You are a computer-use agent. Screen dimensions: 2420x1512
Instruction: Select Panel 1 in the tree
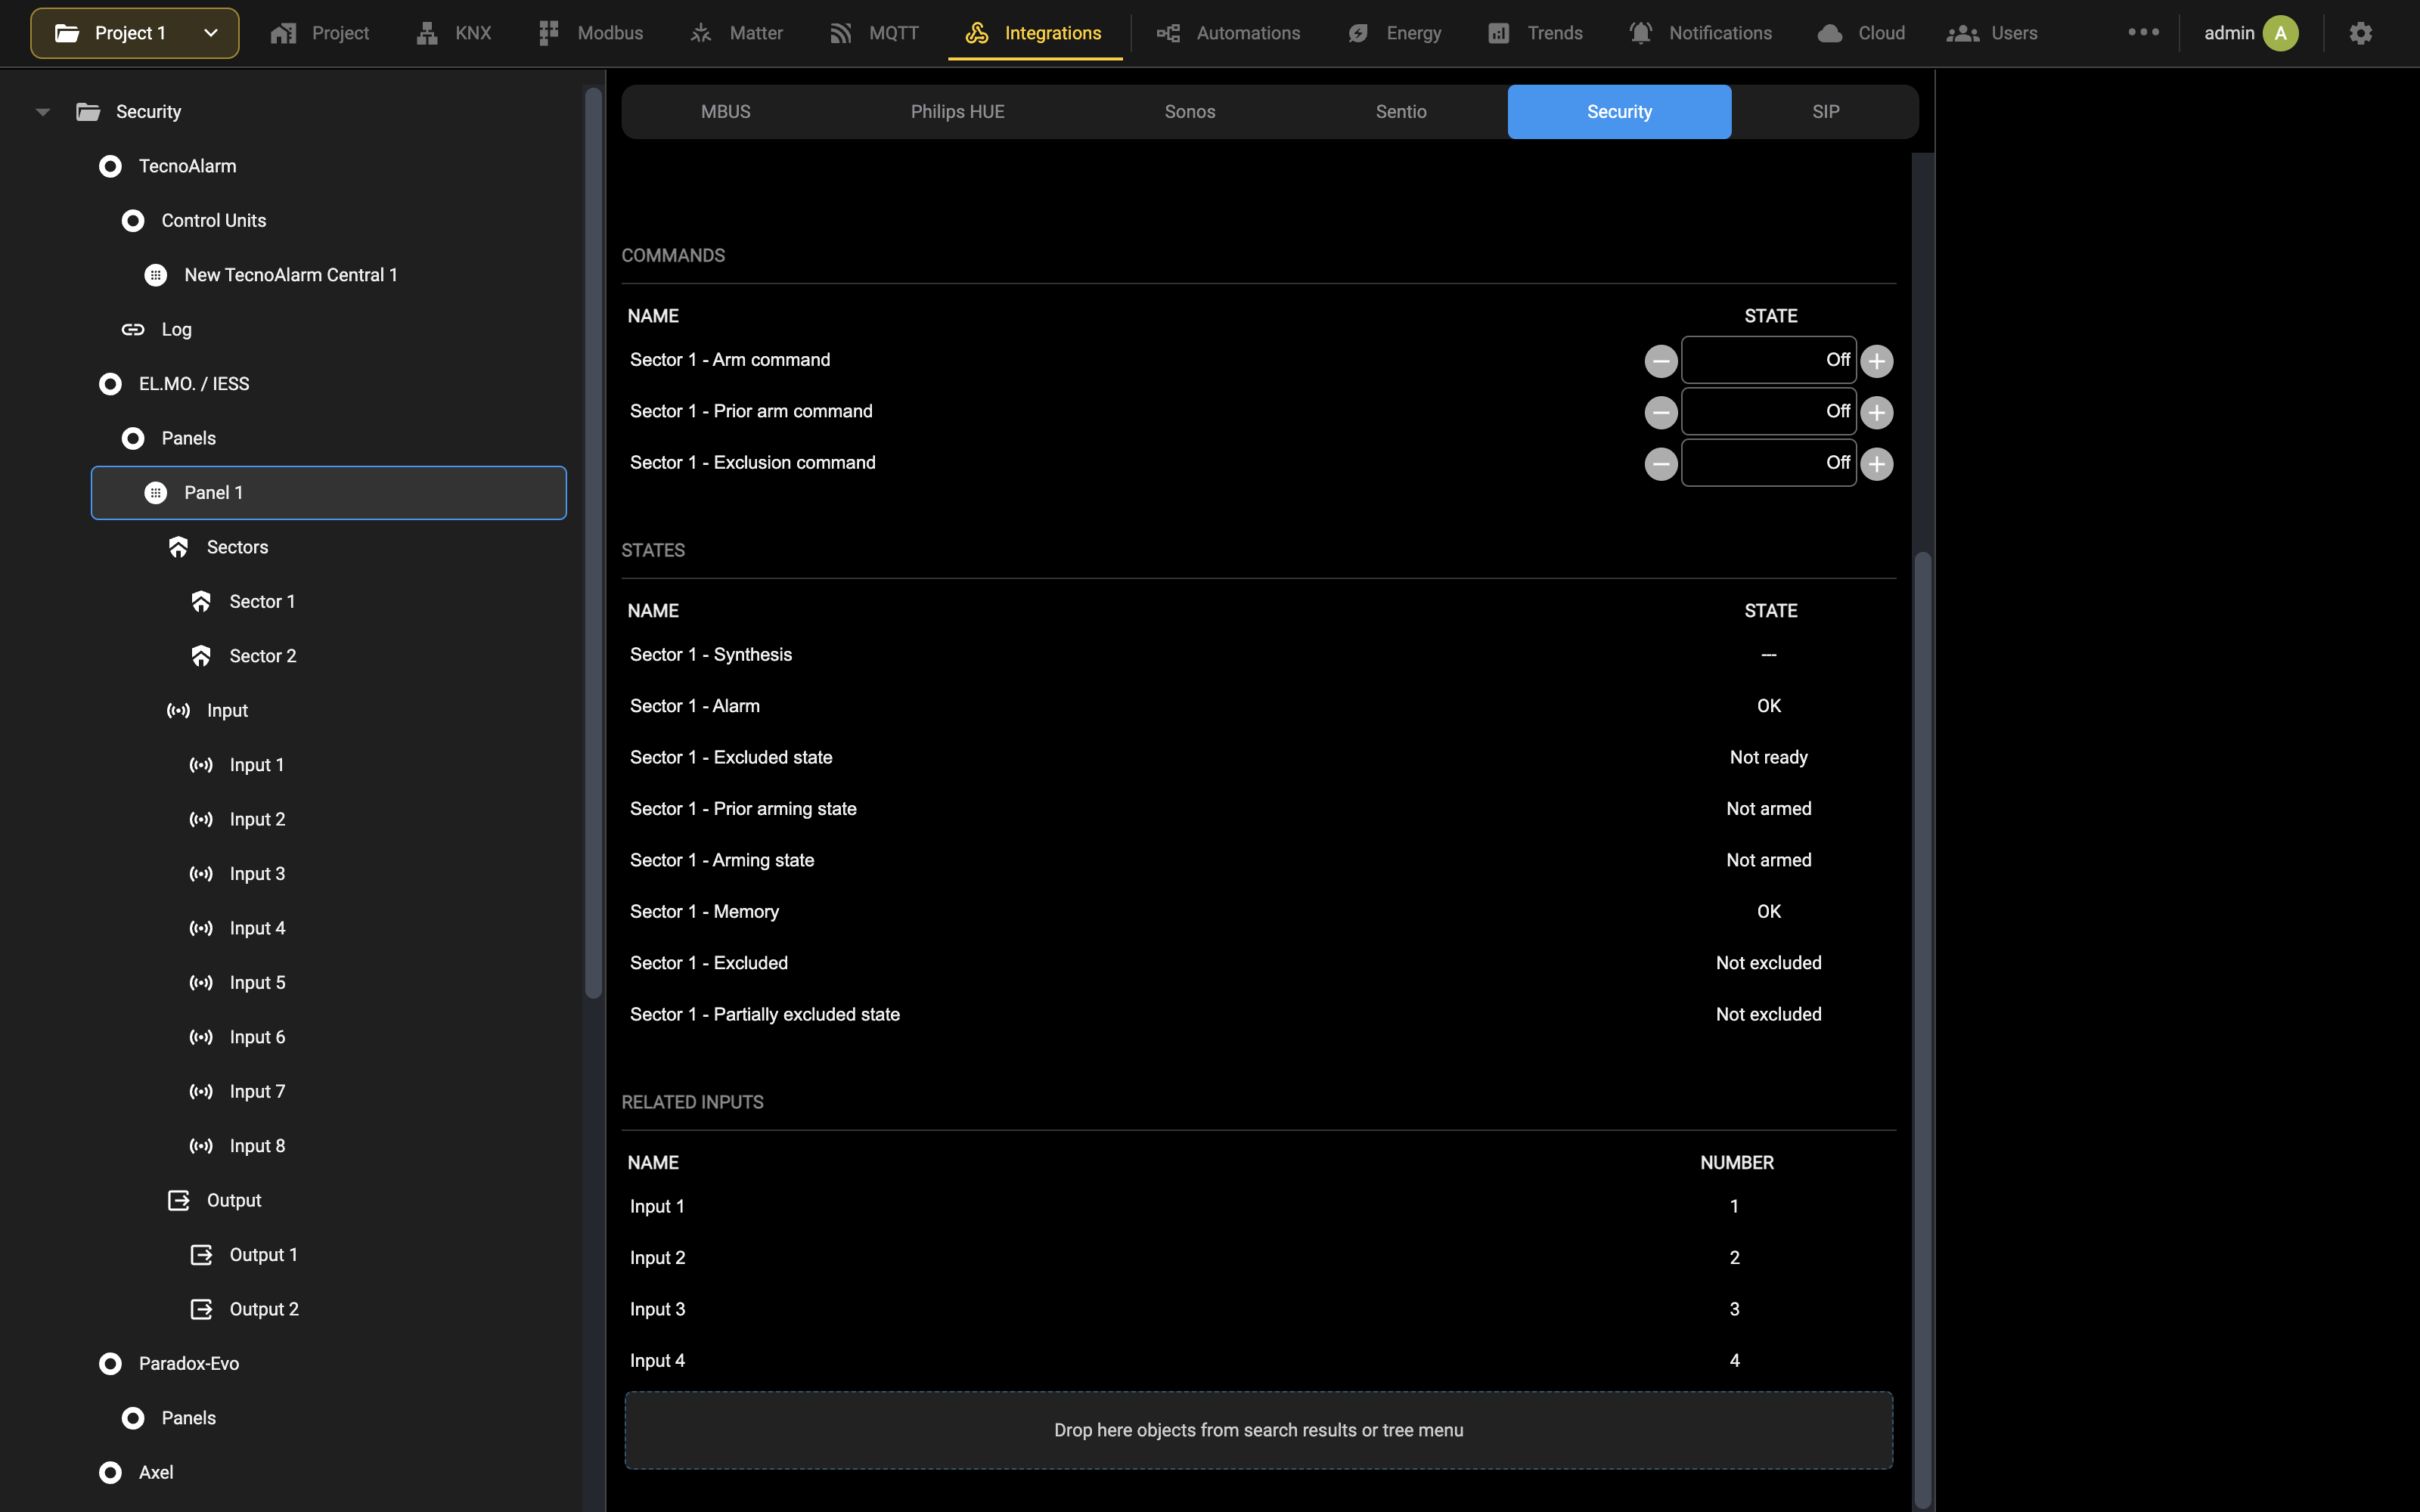tap(329, 493)
